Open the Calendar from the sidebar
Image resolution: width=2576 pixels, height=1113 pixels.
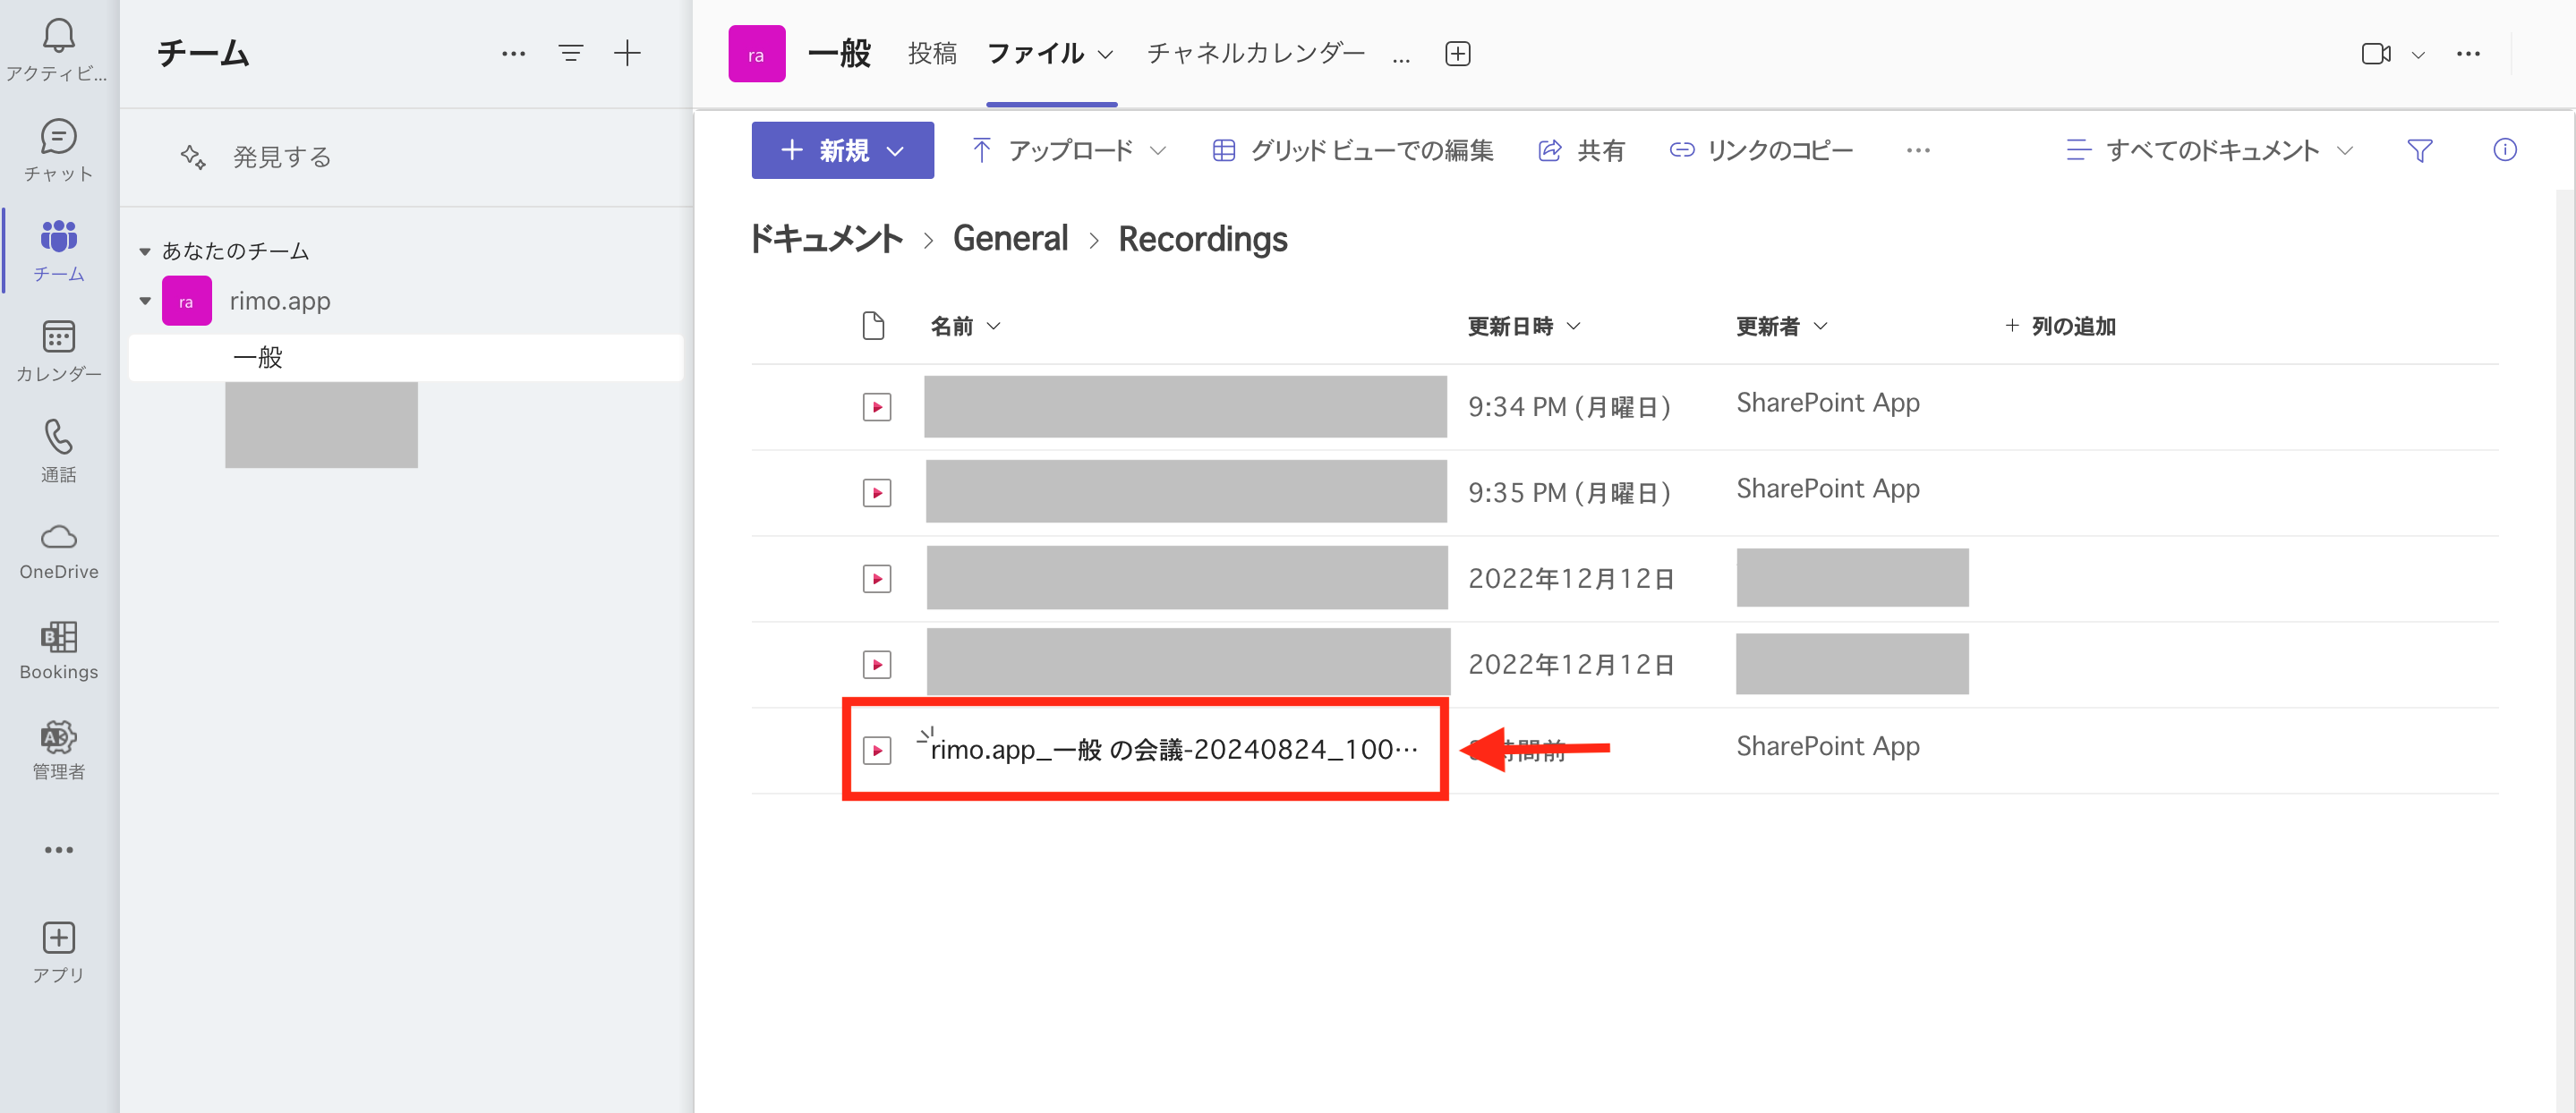pos(58,345)
